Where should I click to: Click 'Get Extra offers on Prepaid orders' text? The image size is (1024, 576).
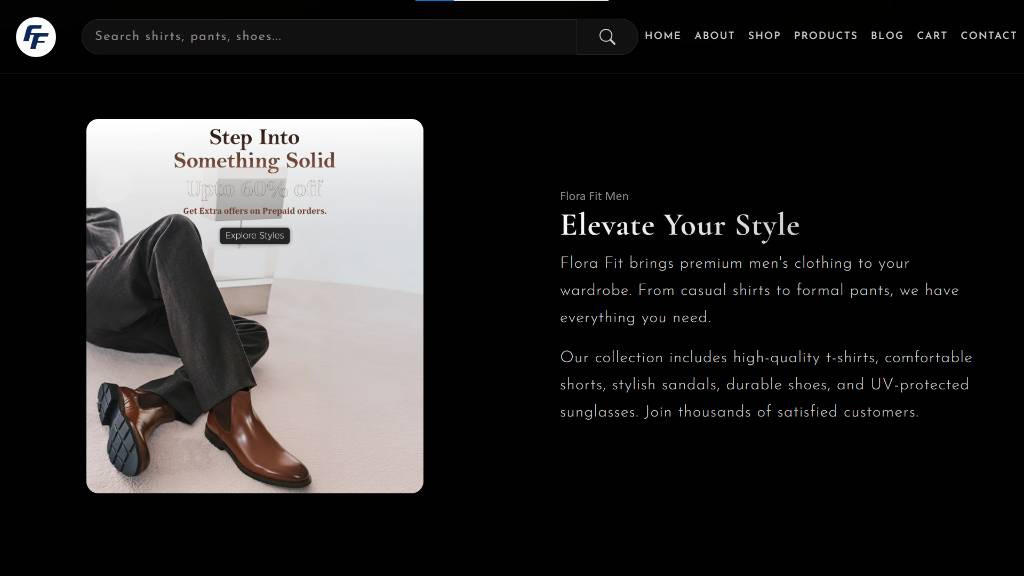point(255,211)
